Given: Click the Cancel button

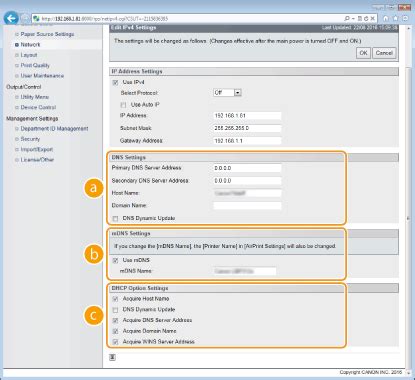Looking at the screenshot, I should 384,53.
